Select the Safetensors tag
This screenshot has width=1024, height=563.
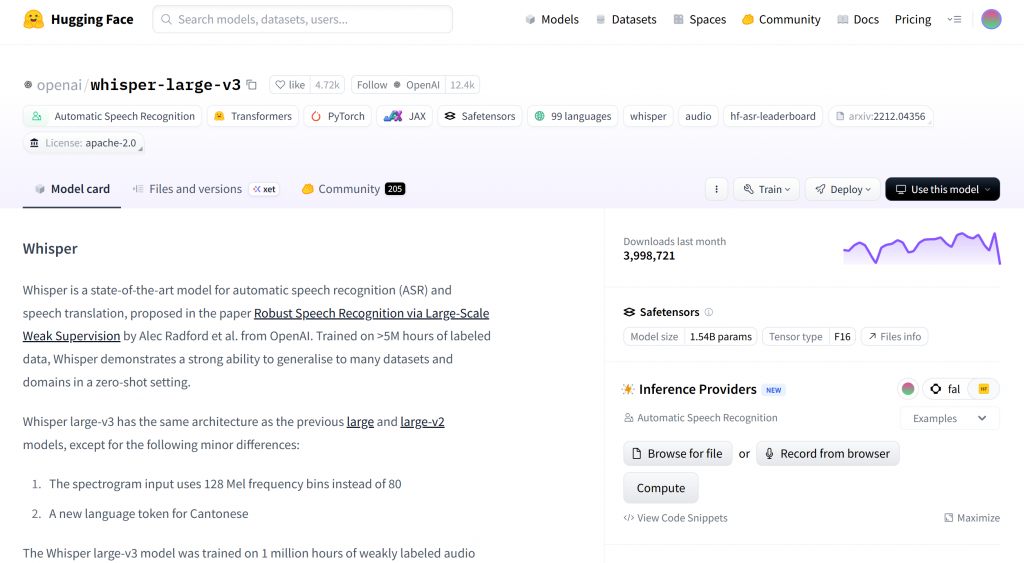coord(479,116)
